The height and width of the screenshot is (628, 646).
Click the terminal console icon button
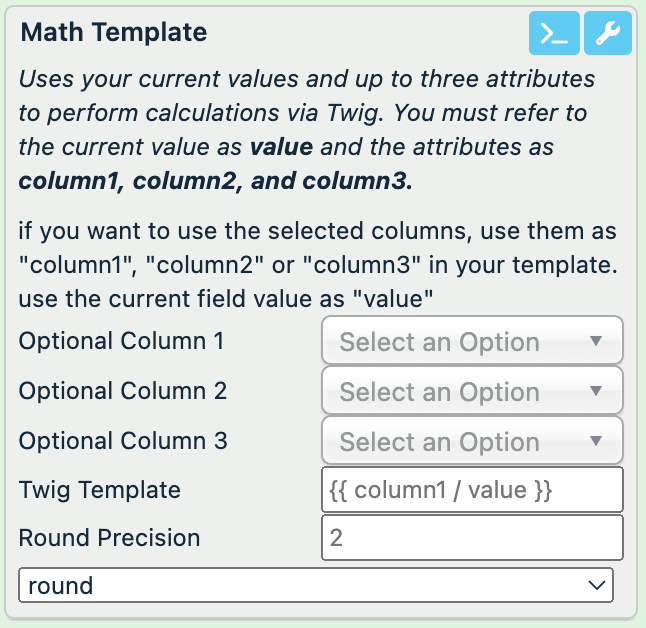click(x=554, y=34)
